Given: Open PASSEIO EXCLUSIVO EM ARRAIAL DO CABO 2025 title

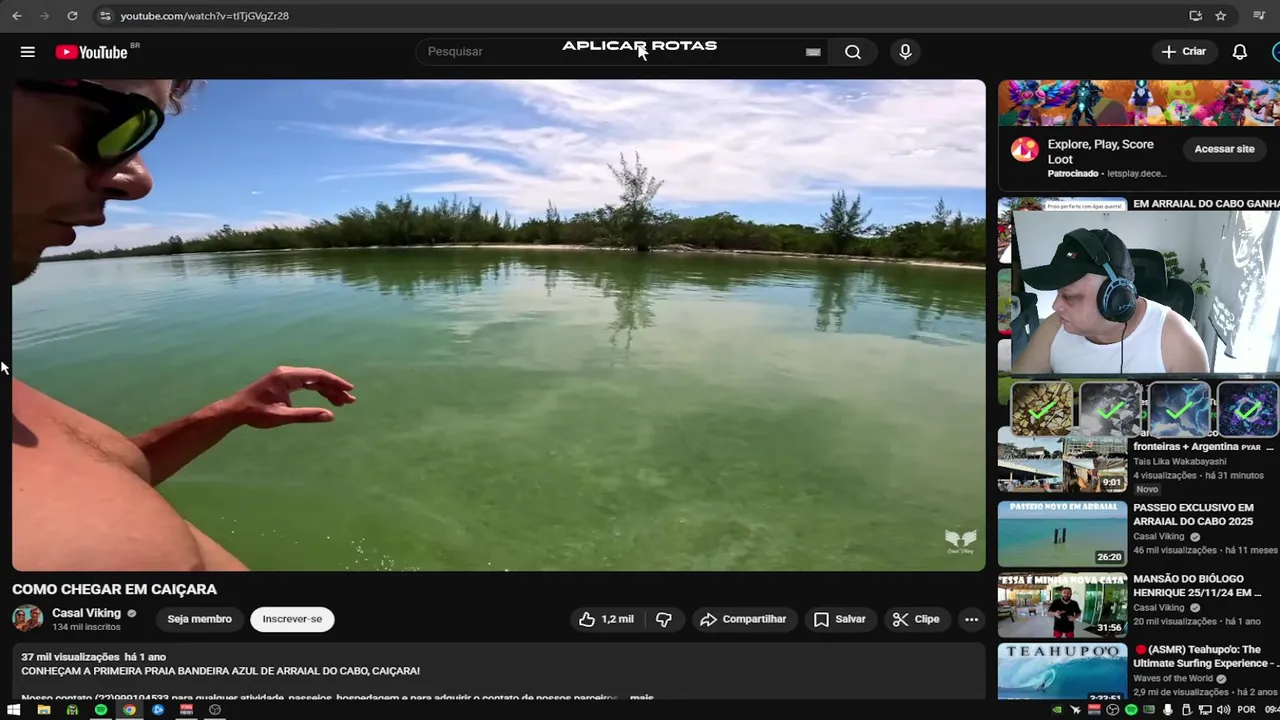Looking at the screenshot, I should [1193, 514].
